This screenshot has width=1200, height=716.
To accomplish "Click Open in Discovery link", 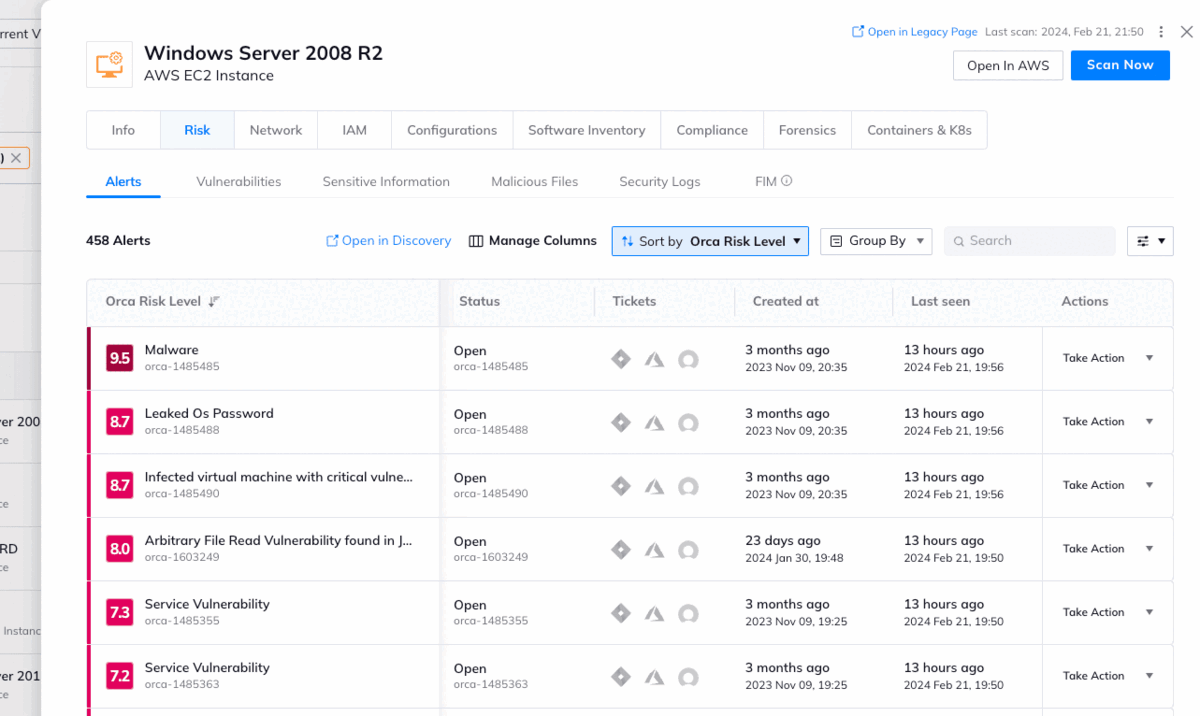I will 389,241.
